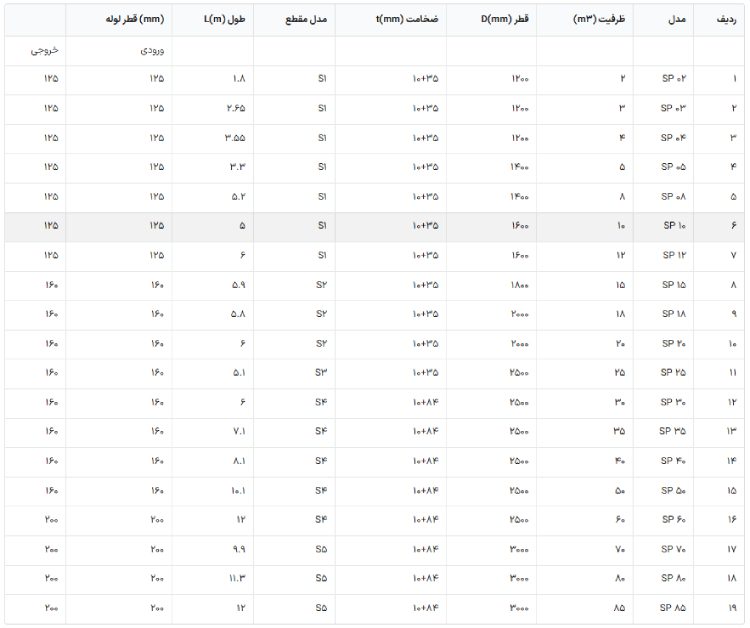Click the SP 25 model cell
Screen dimensions: 750x628
click(663, 373)
